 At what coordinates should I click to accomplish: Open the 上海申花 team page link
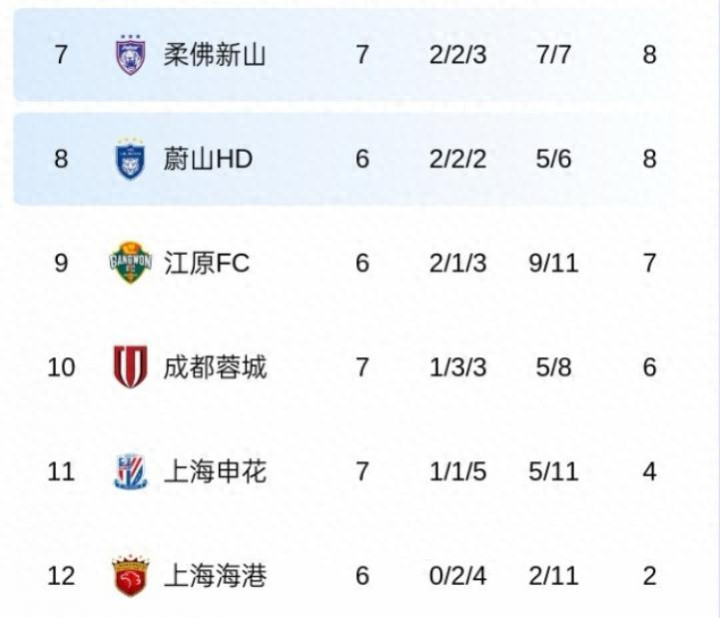(x=215, y=471)
